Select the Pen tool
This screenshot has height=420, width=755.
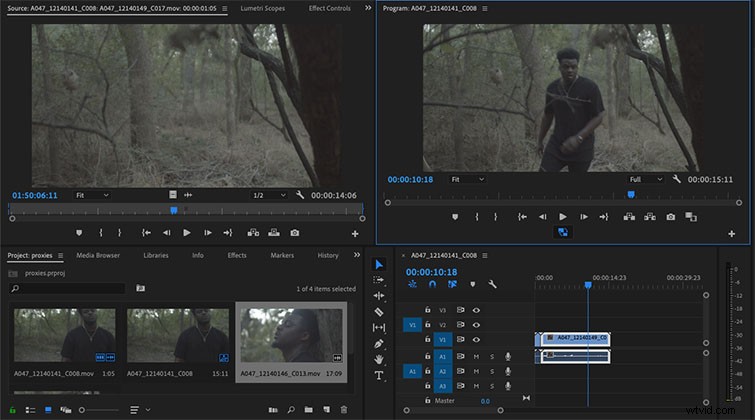pos(379,343)
